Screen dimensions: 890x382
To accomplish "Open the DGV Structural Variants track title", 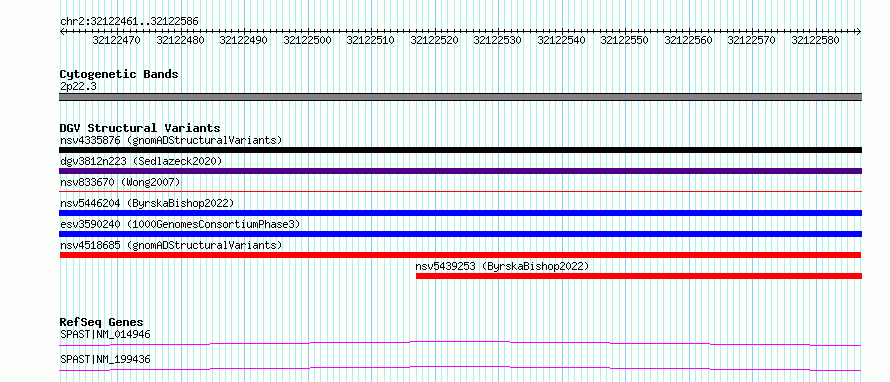I will pyautogui.click(x=140, y=128).
